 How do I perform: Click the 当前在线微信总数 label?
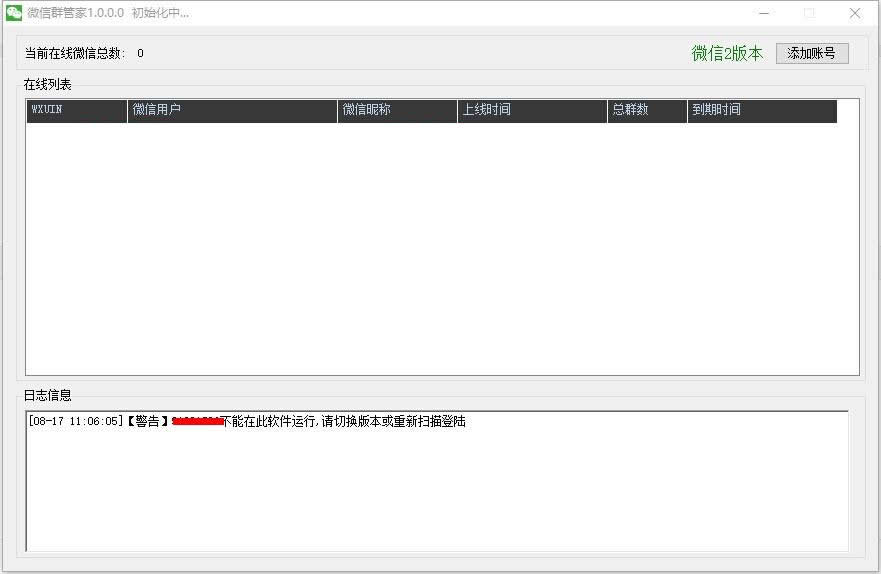75,53
